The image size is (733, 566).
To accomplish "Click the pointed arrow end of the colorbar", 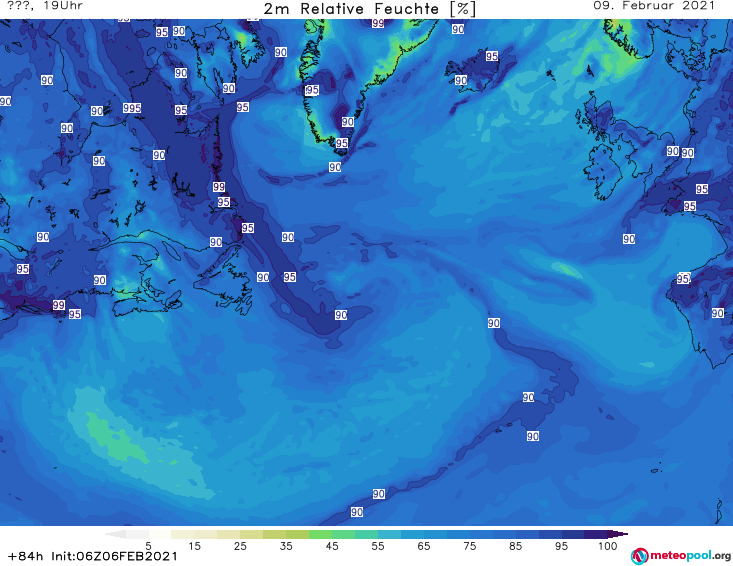I will click(x=620, y=534).
